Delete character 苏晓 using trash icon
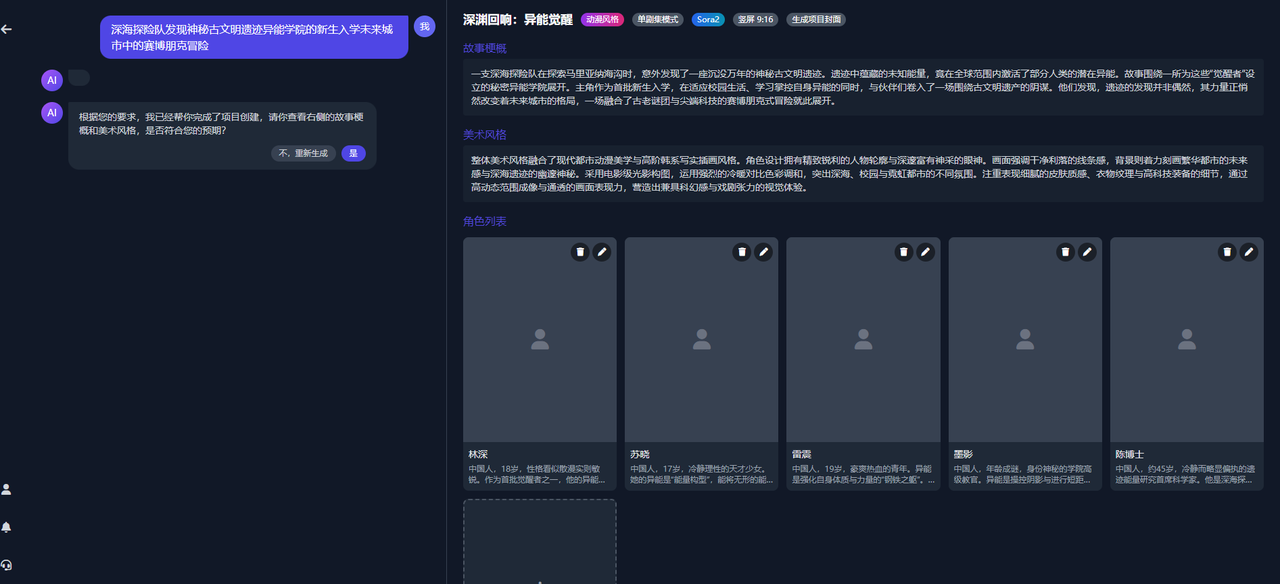1280x584 pixels. (x=742, y=252)
